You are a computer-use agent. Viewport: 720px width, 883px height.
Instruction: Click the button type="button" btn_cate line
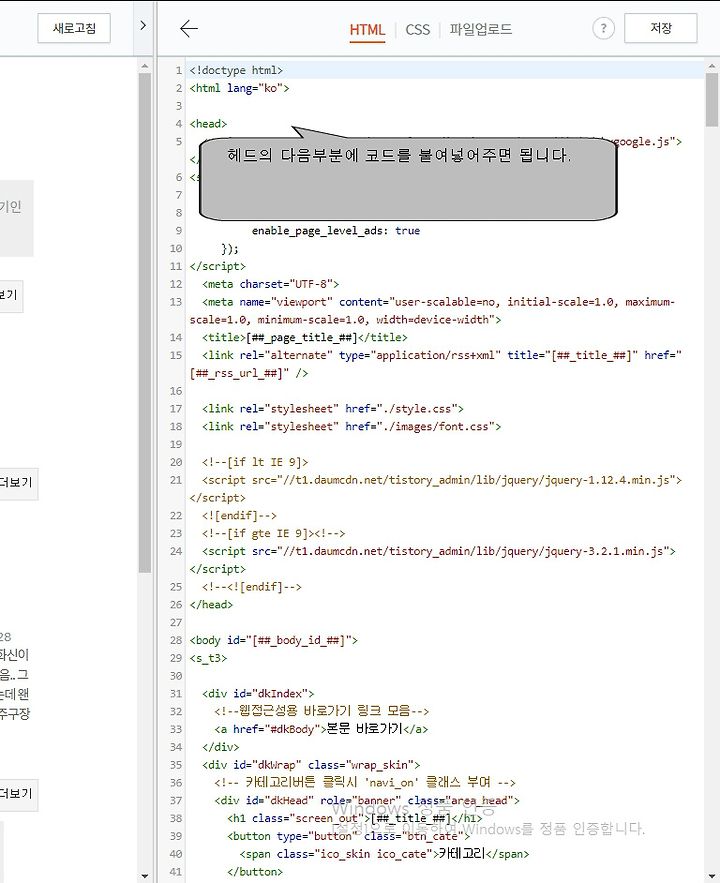[x=348, y=837]
